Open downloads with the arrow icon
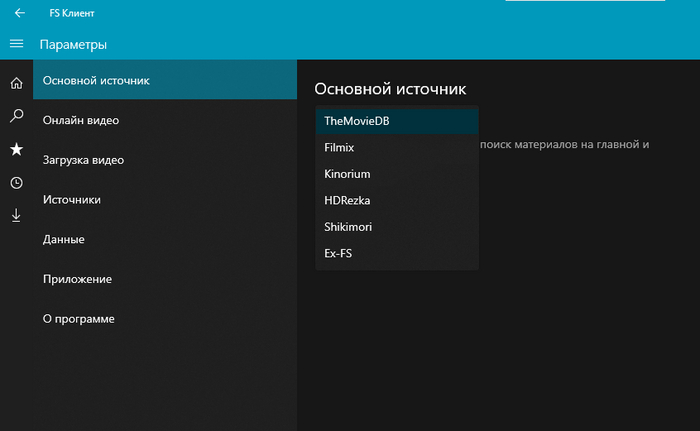The image size is (700, 431). tap(16, 215)
